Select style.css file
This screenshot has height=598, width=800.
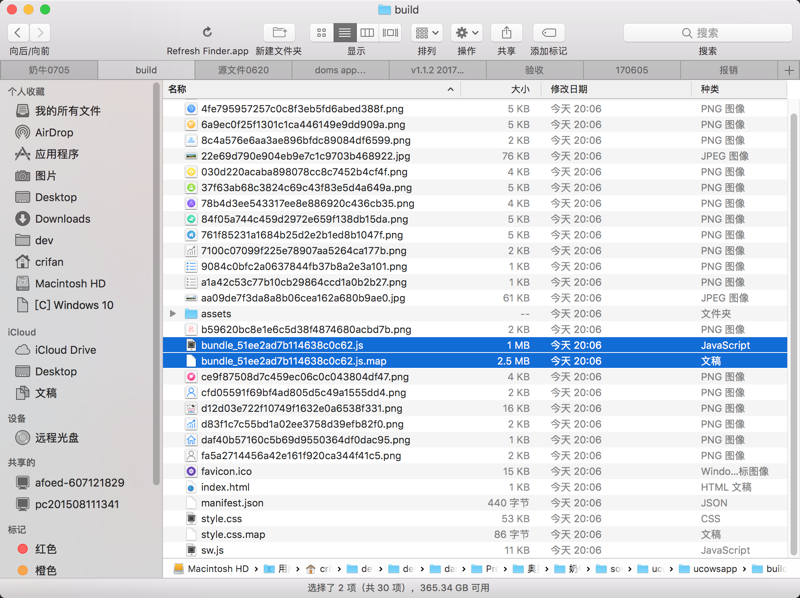point(475,519)
